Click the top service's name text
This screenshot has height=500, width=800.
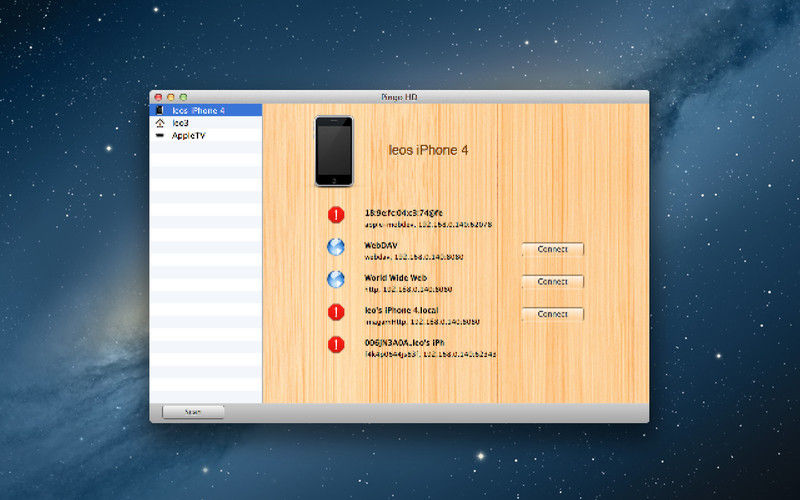tap(404, 213)
